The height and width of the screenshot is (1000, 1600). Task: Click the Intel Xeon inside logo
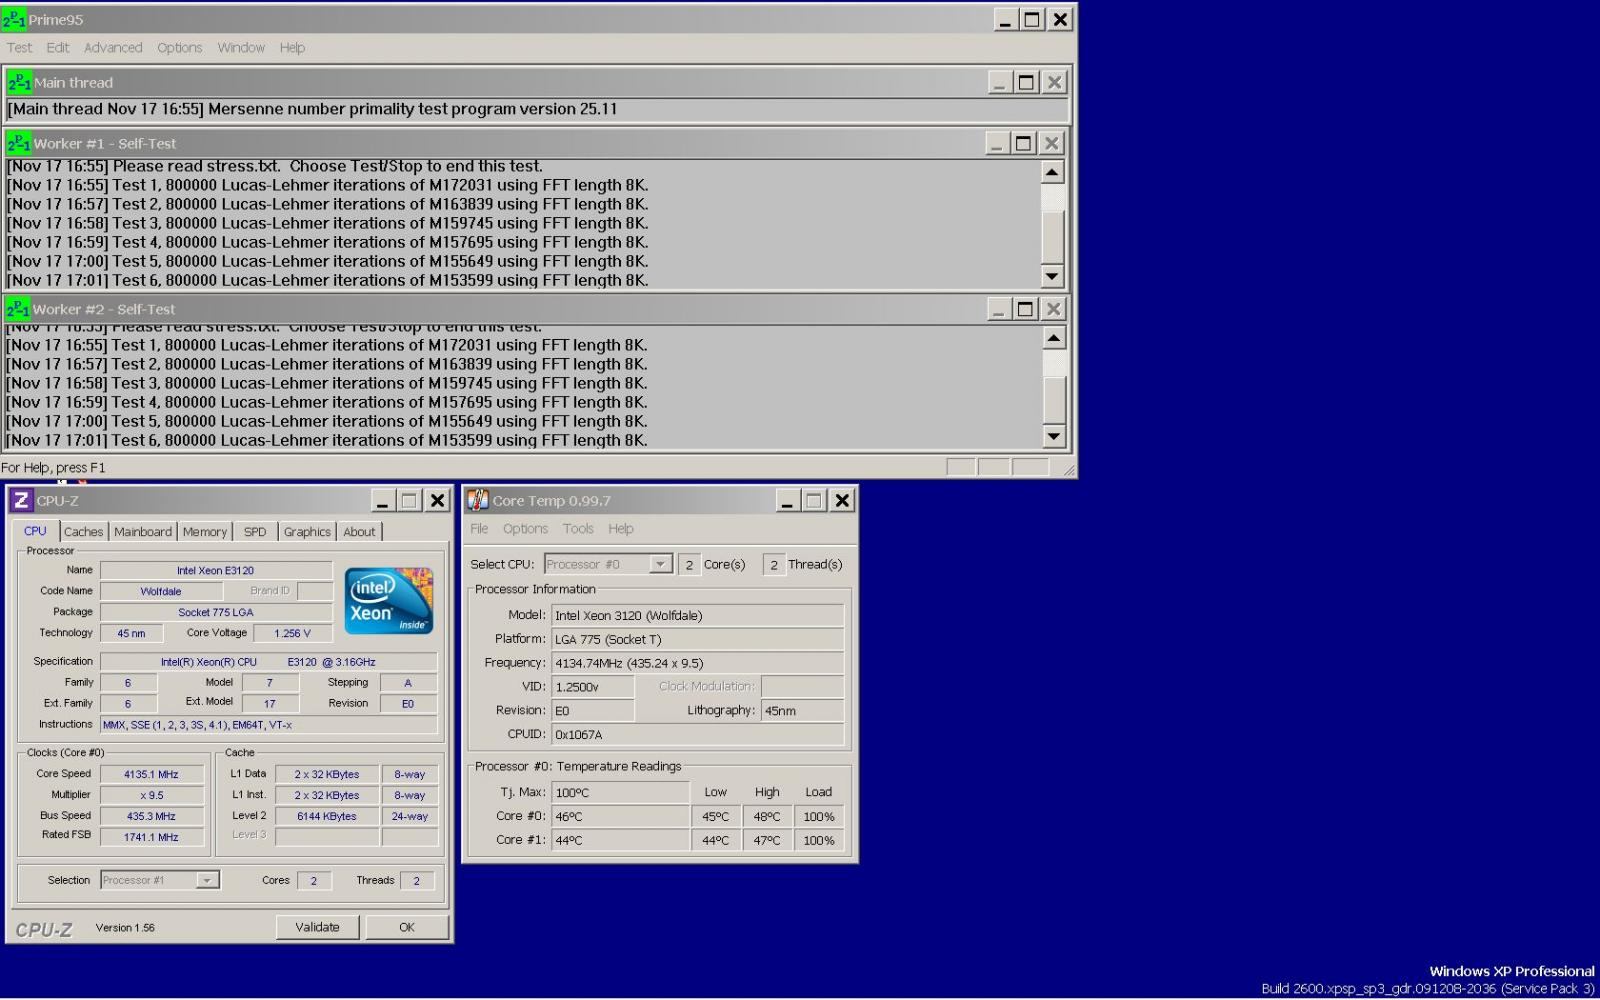pyautogui.click(x=389, y=600)
